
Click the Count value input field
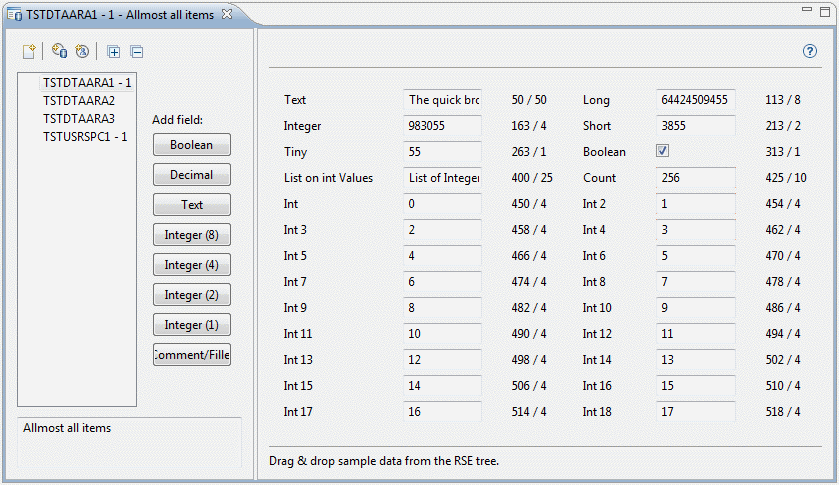click(696, 178)
